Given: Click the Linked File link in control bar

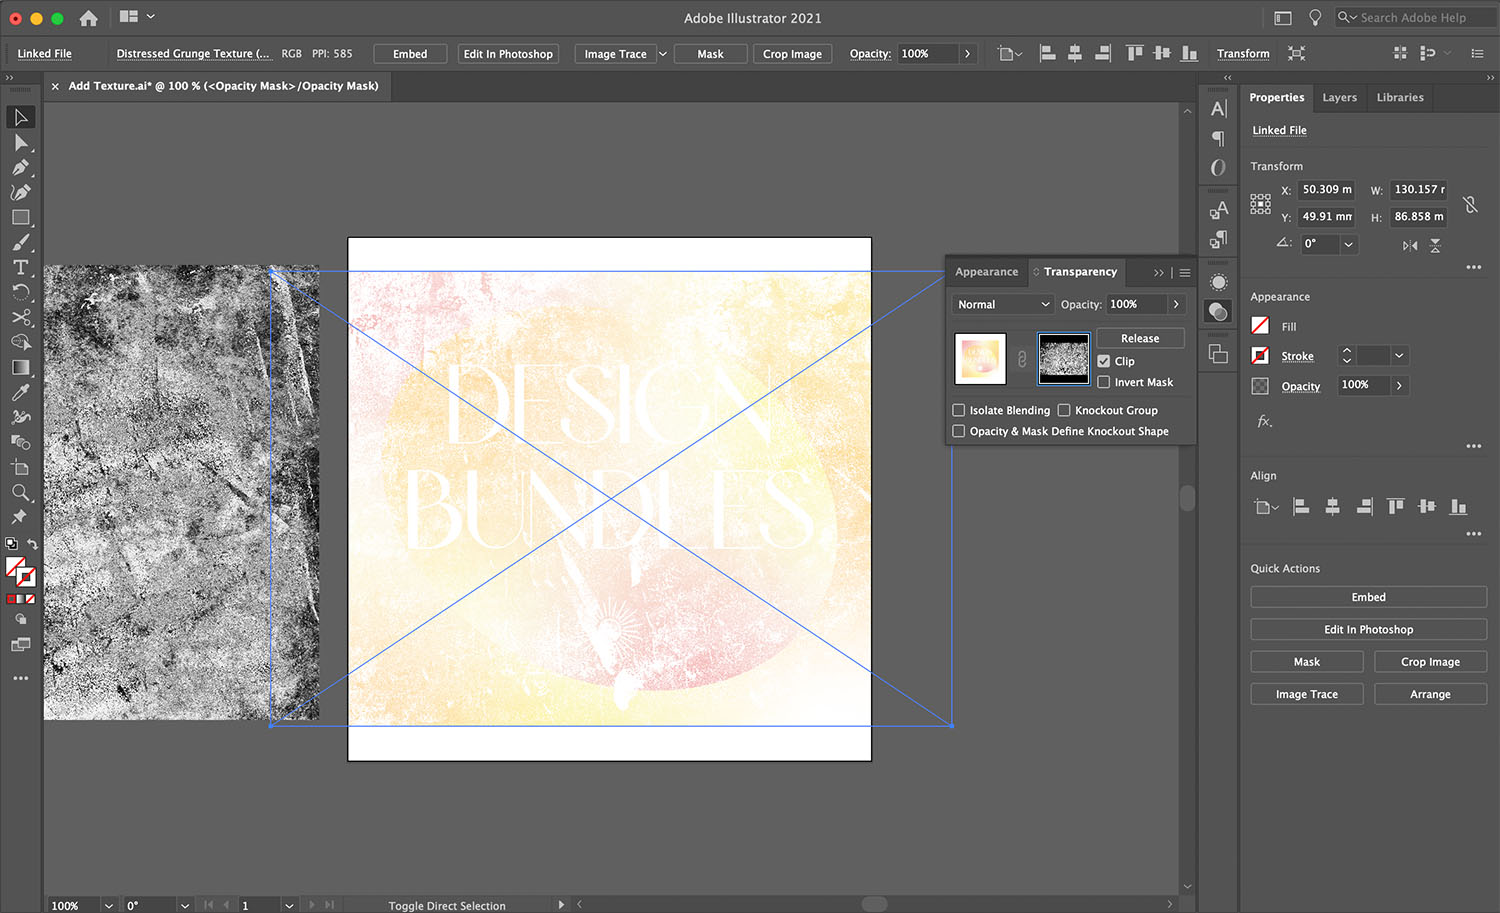Looking at the screenshot, I should (x=44, y=54).
